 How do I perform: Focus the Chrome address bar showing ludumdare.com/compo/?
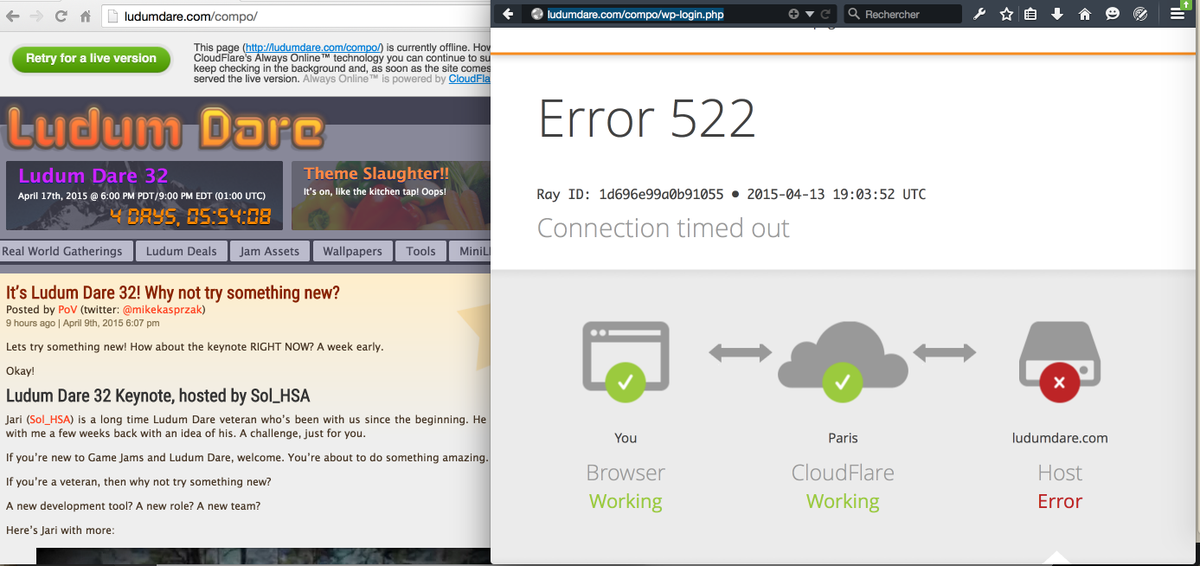click(x=295, y=17)
